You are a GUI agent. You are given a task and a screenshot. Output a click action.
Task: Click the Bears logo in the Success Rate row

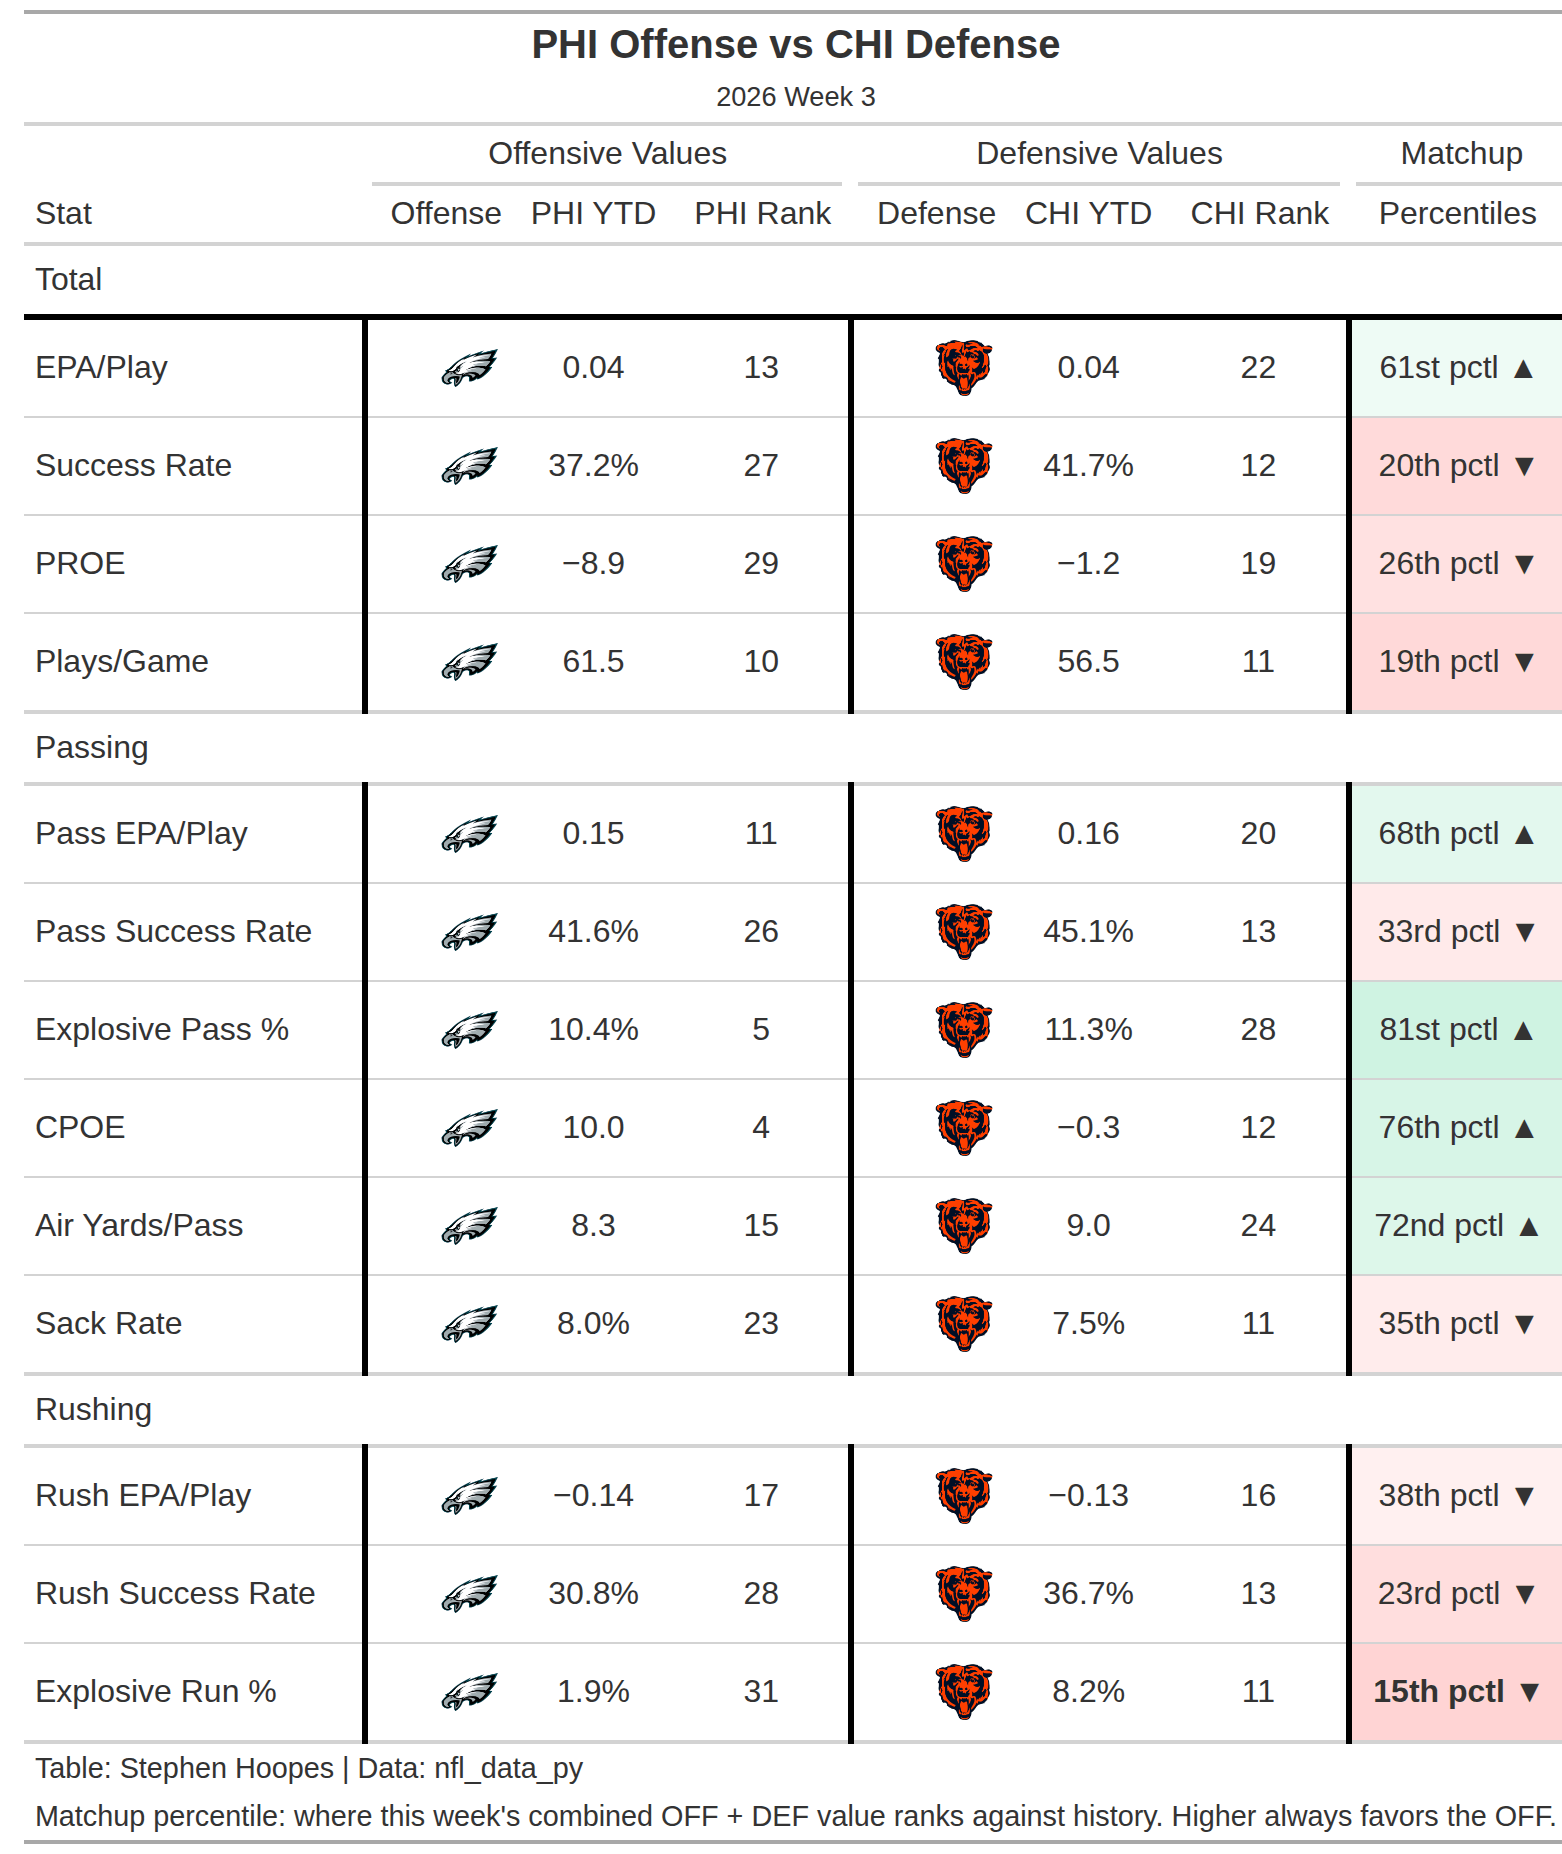[964, 466]
